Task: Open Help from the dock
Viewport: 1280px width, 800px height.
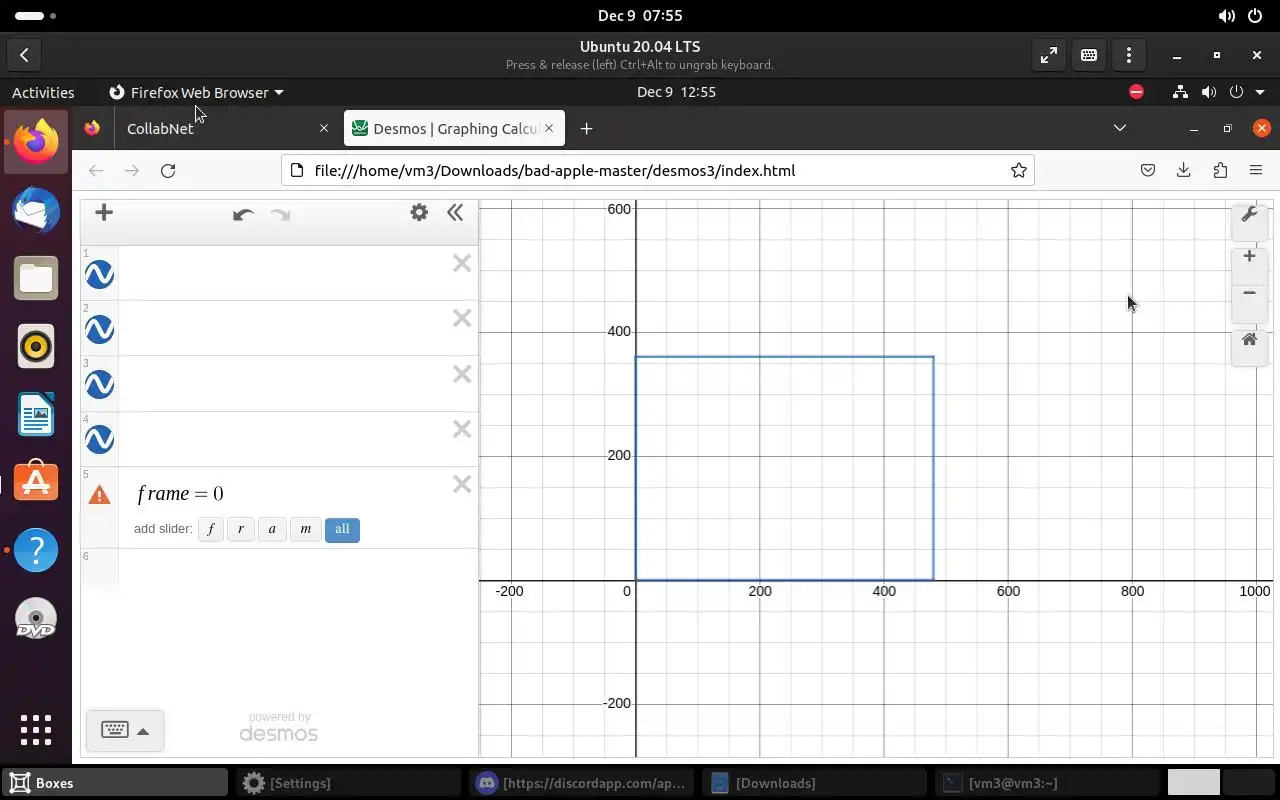Action: pos(36,550)
